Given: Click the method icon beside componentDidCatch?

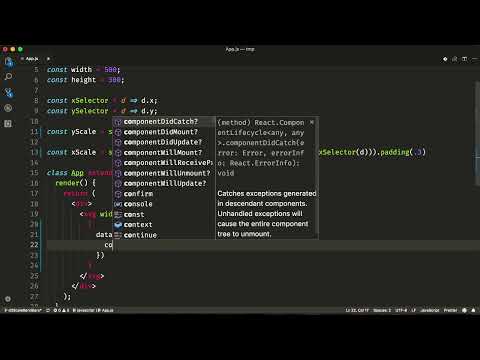Looking at the screenshot, I should [x=118, y=122].
